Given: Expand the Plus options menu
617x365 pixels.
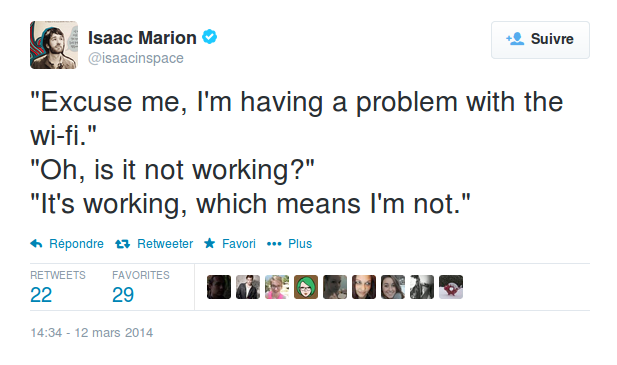Looking at the screenshot, I should click(300, 244).
